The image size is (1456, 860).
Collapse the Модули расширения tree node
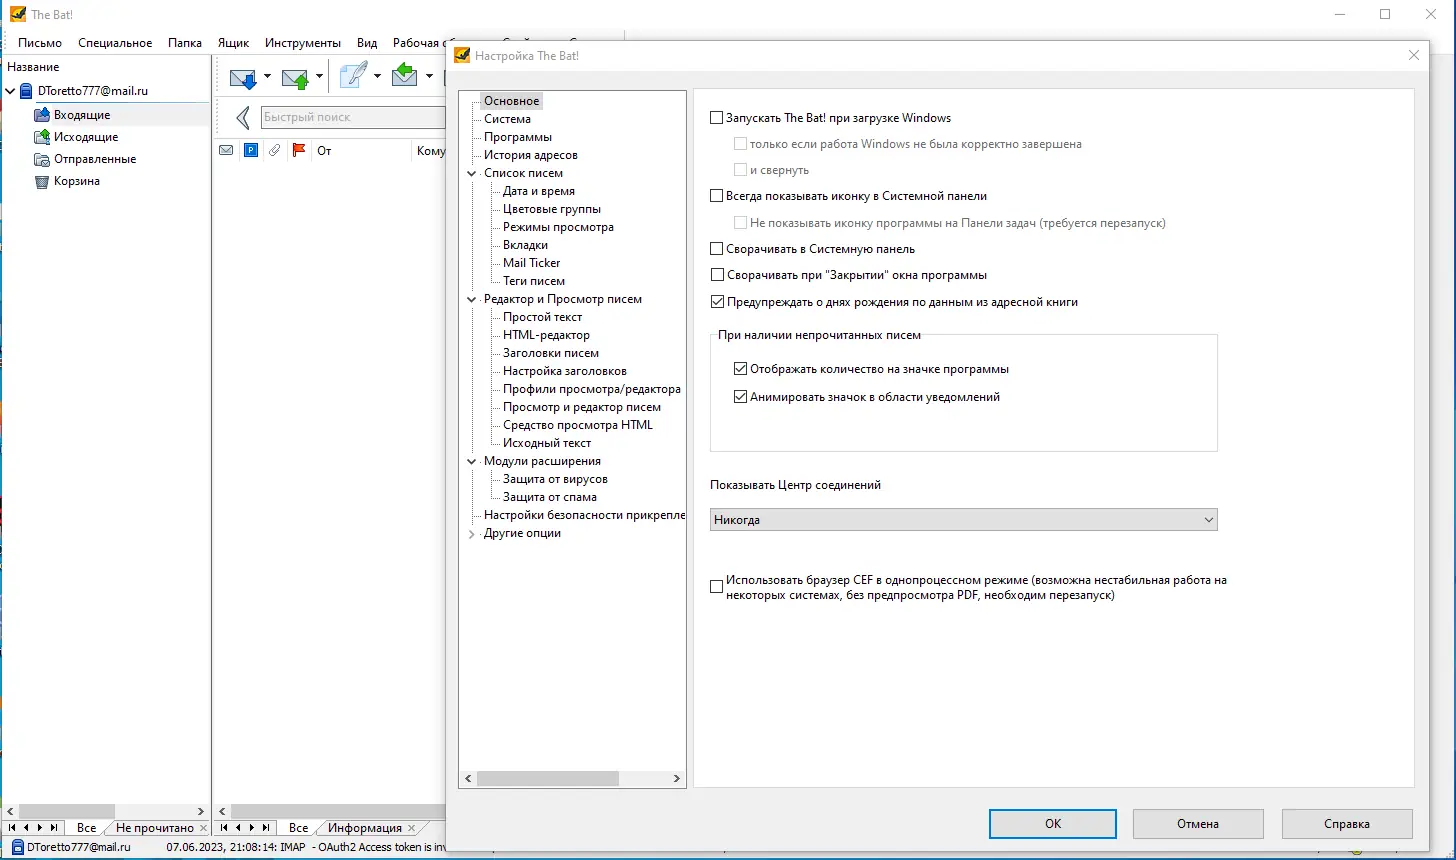point(472,461)
